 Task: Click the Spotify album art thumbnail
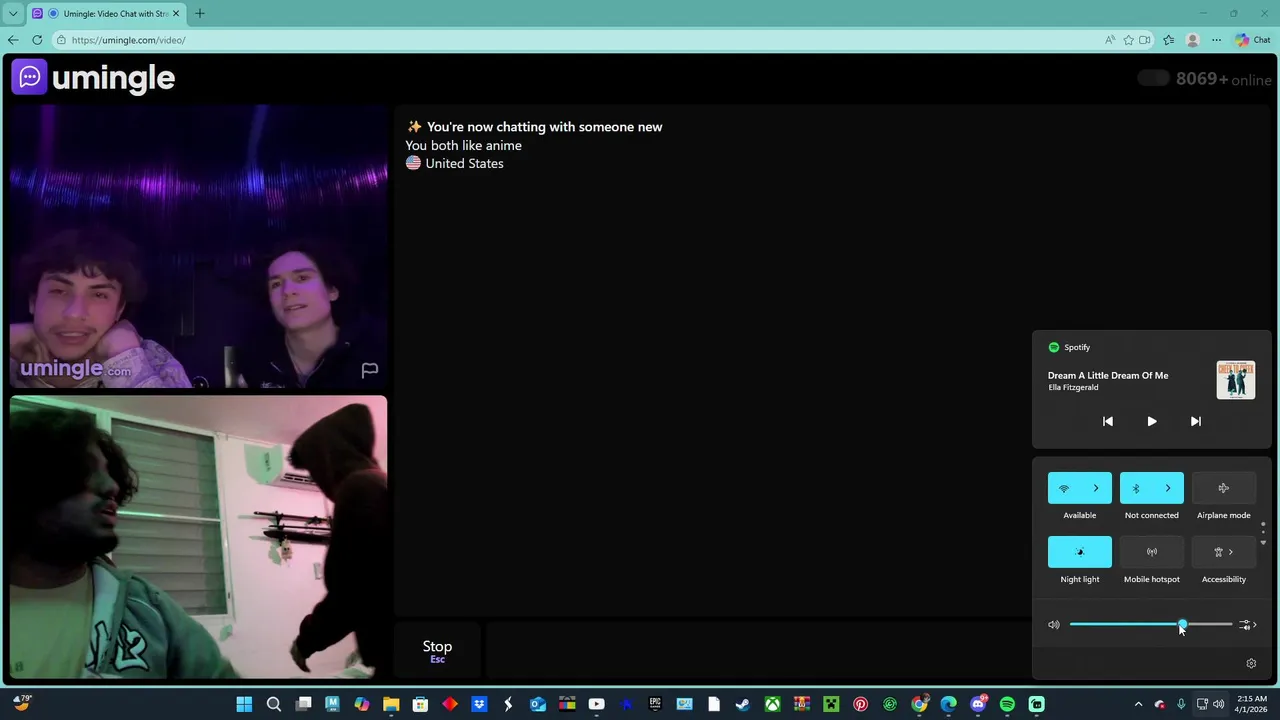[1236, 380]
